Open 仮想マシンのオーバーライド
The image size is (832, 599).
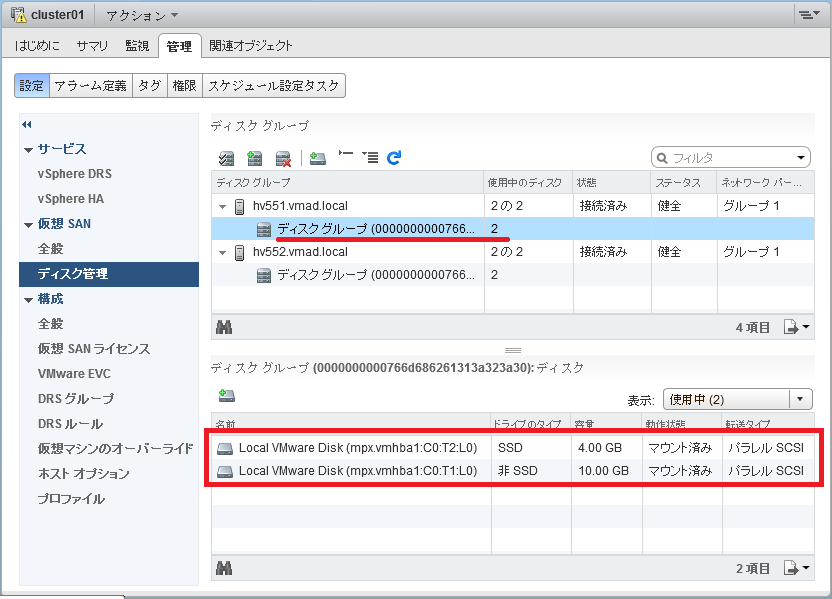pos(116,449)
